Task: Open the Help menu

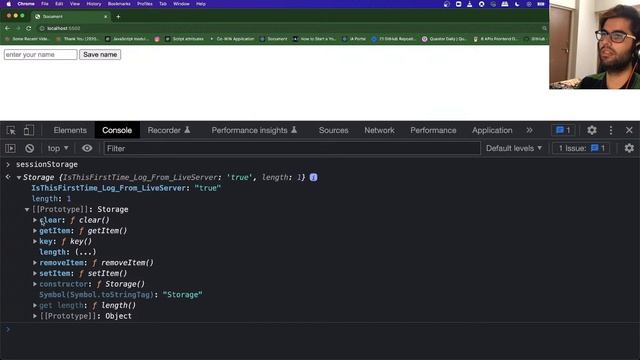Action: (201, 4)
